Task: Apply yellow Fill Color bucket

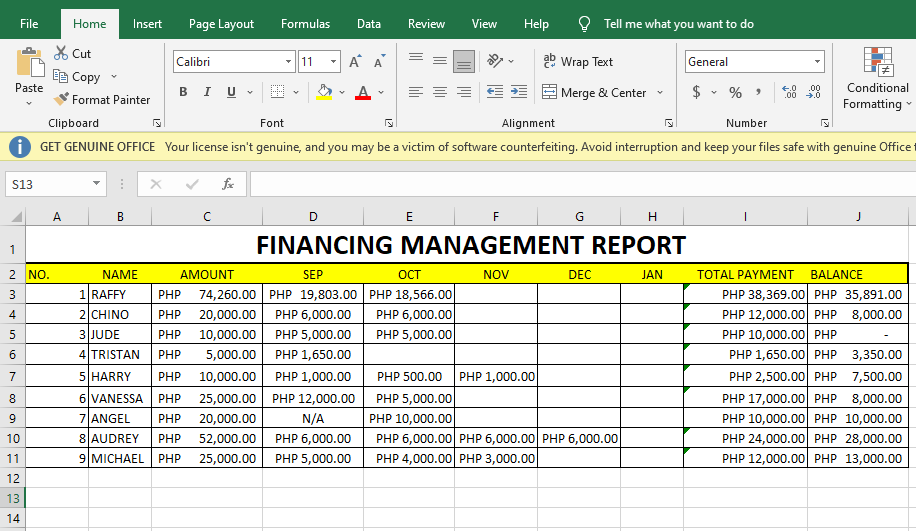Action: [324, 92]
